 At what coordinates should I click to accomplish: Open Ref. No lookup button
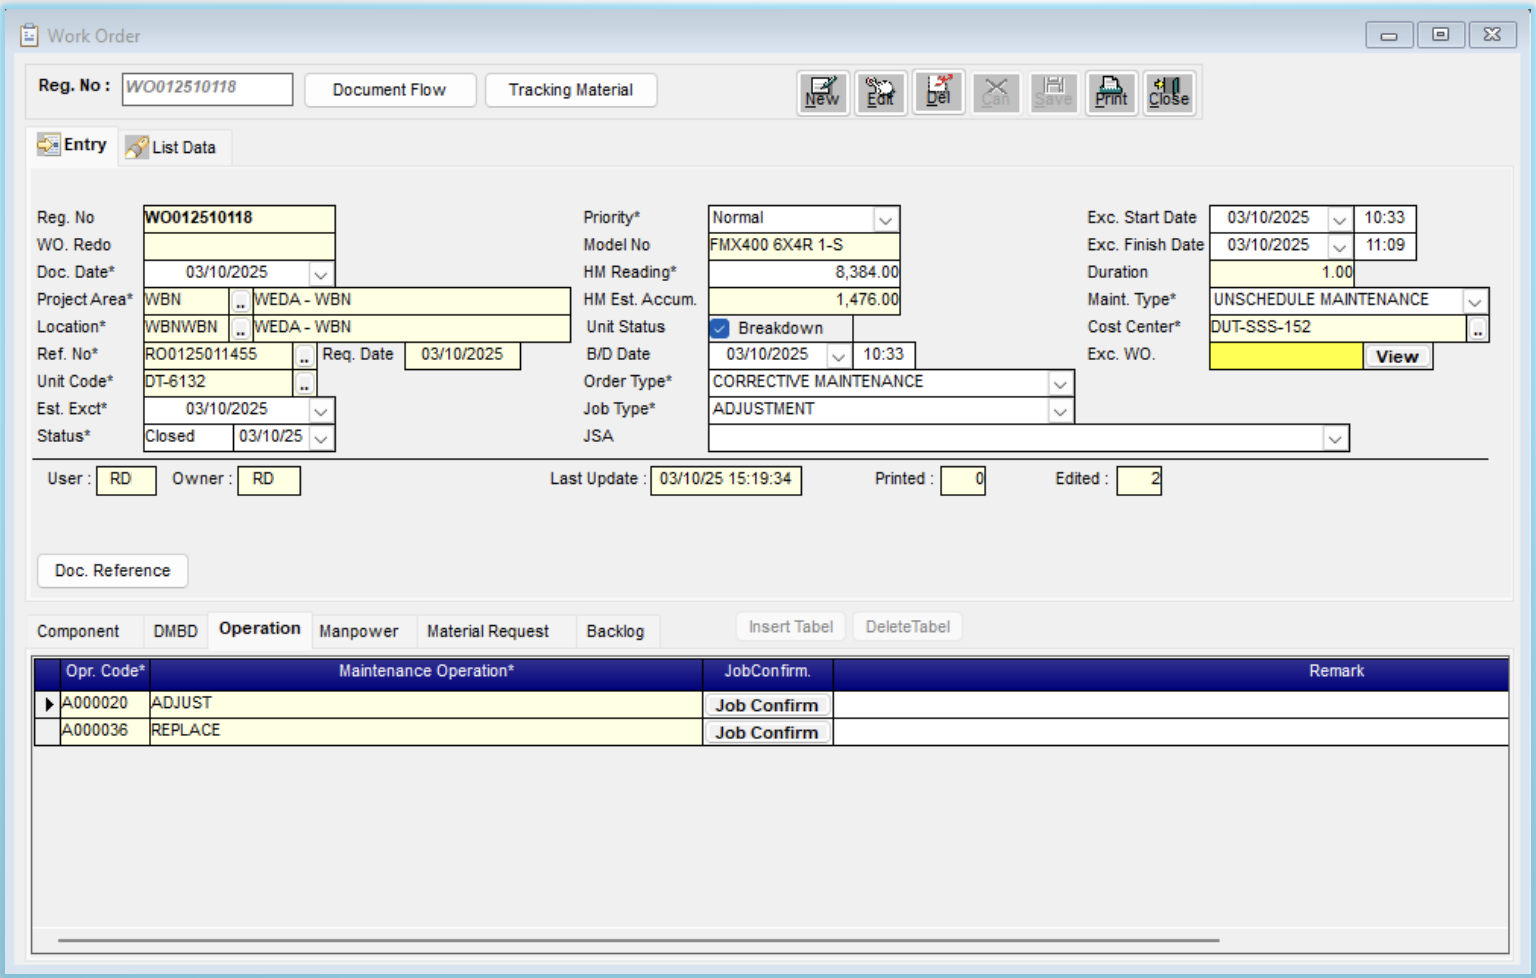coord(305,356)
